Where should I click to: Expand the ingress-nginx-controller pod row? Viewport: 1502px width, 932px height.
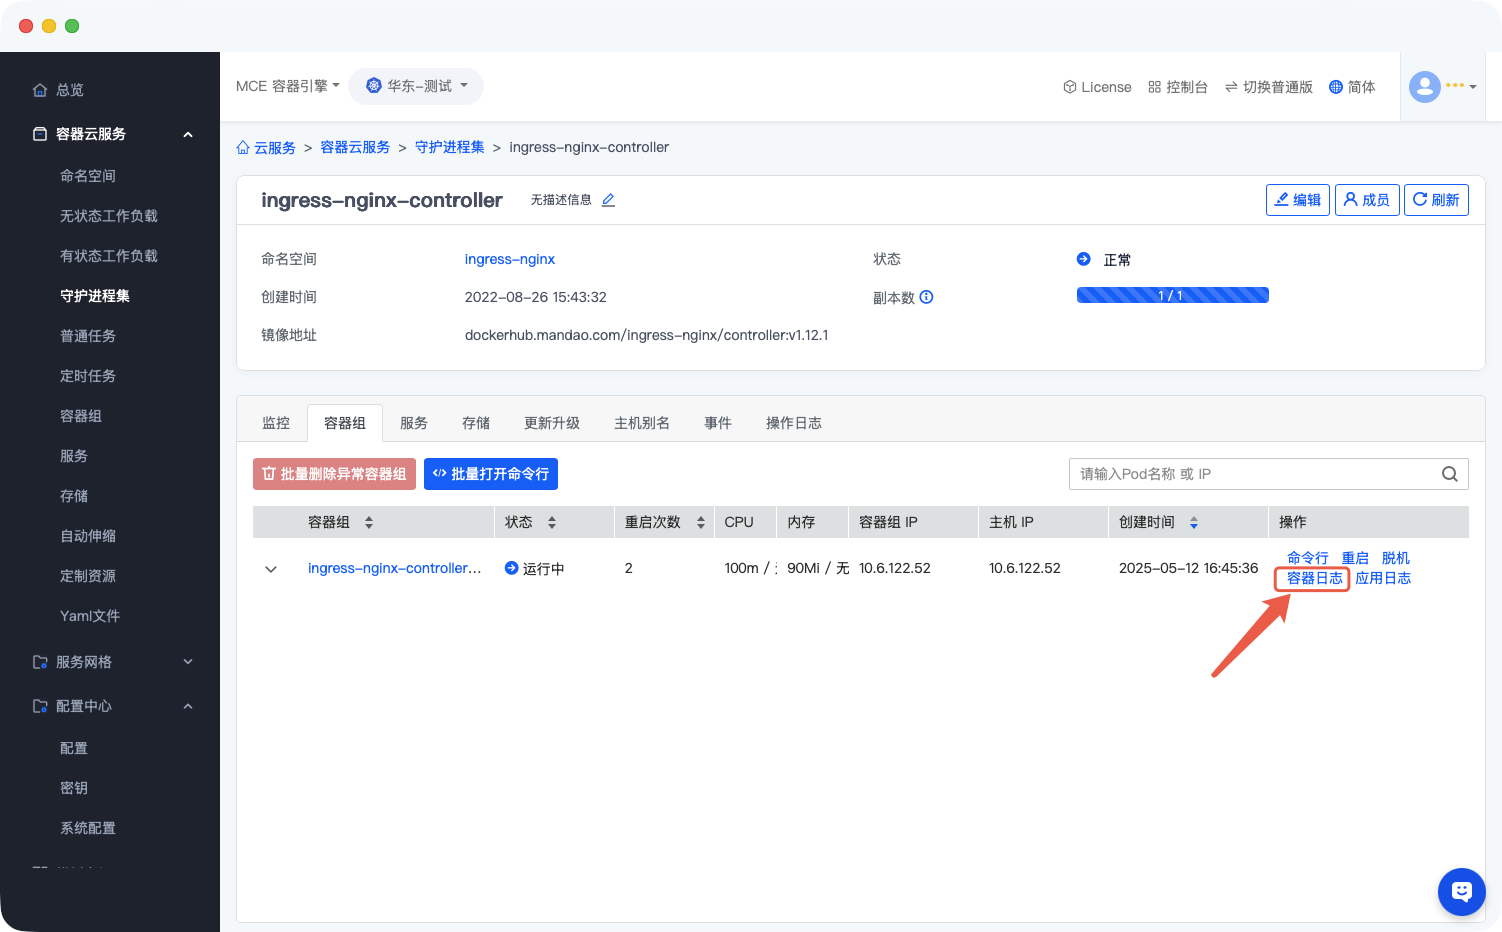(270, 569)
